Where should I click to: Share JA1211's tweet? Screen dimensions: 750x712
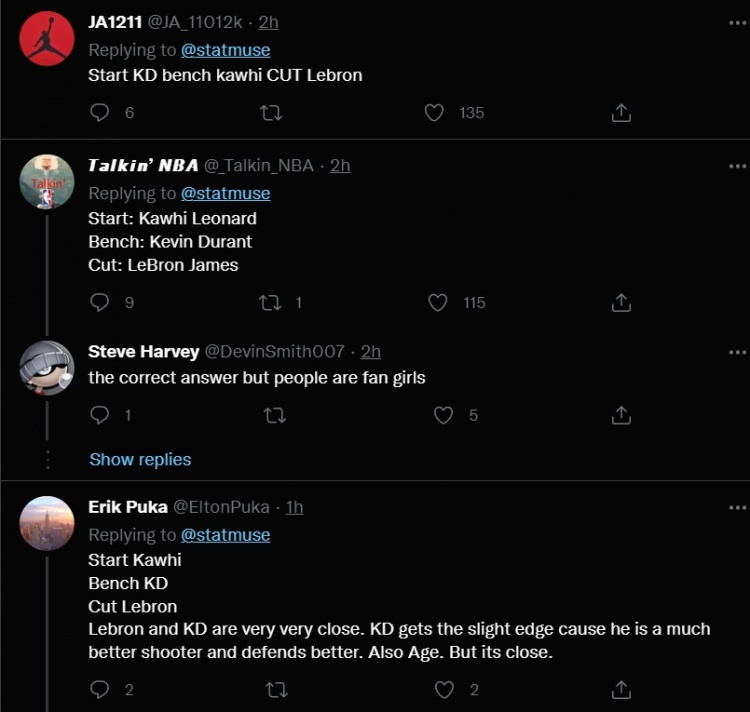[x=621, y=113]
